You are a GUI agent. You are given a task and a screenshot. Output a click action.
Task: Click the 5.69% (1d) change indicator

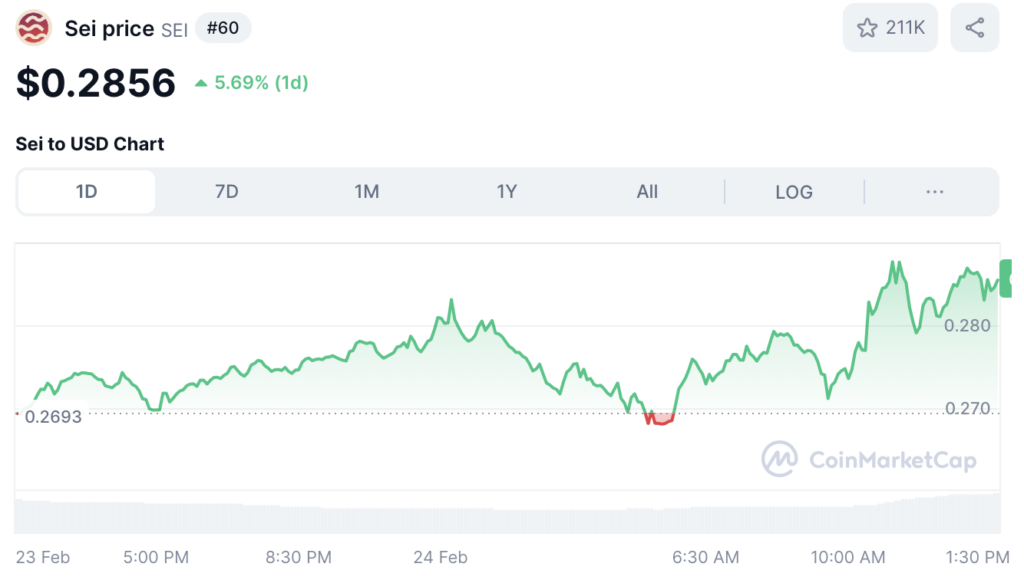pyautogui.click(x=252, y=83)
